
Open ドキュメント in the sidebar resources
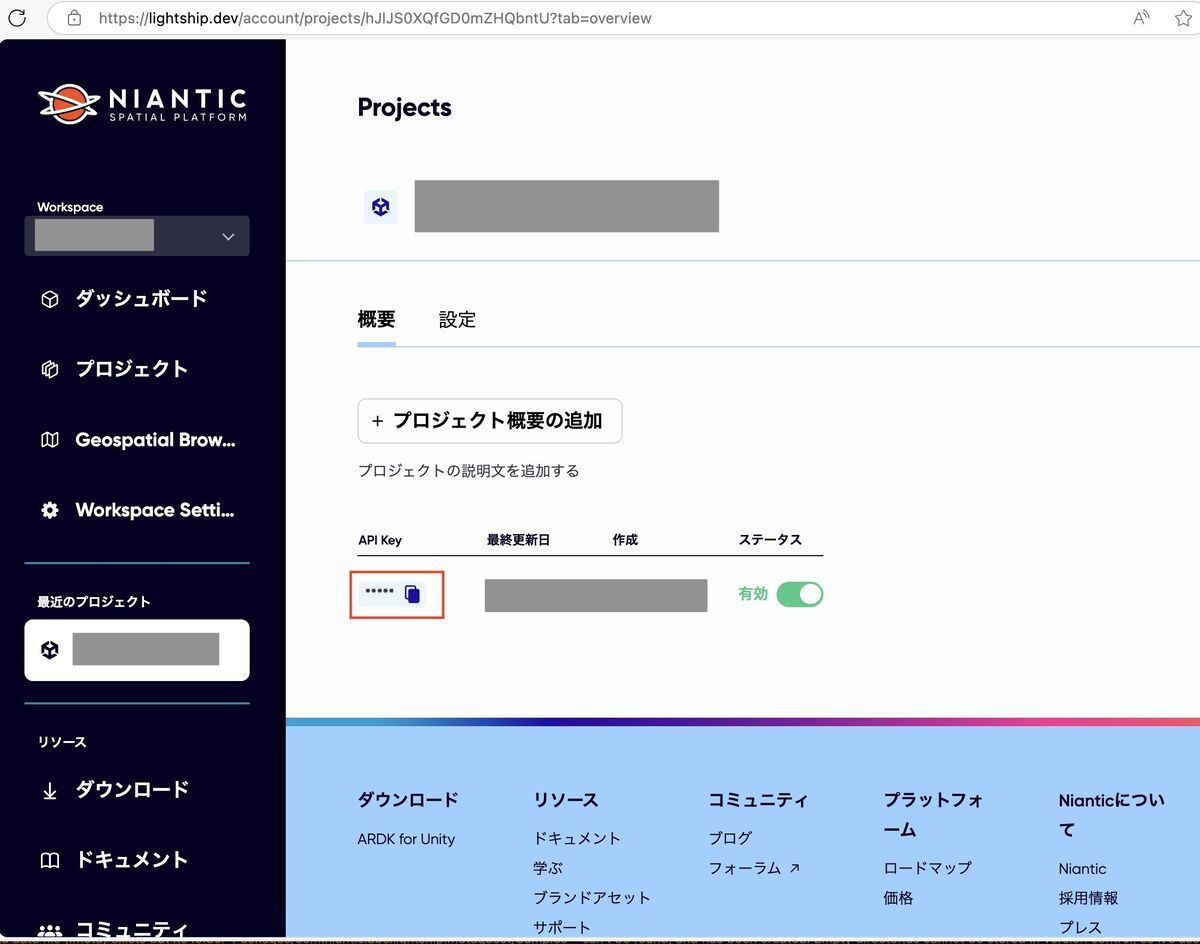[132, 860]
